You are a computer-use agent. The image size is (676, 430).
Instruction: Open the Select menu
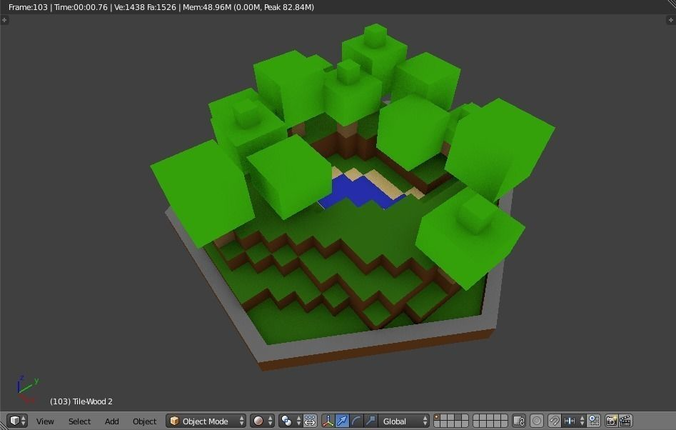79,421
